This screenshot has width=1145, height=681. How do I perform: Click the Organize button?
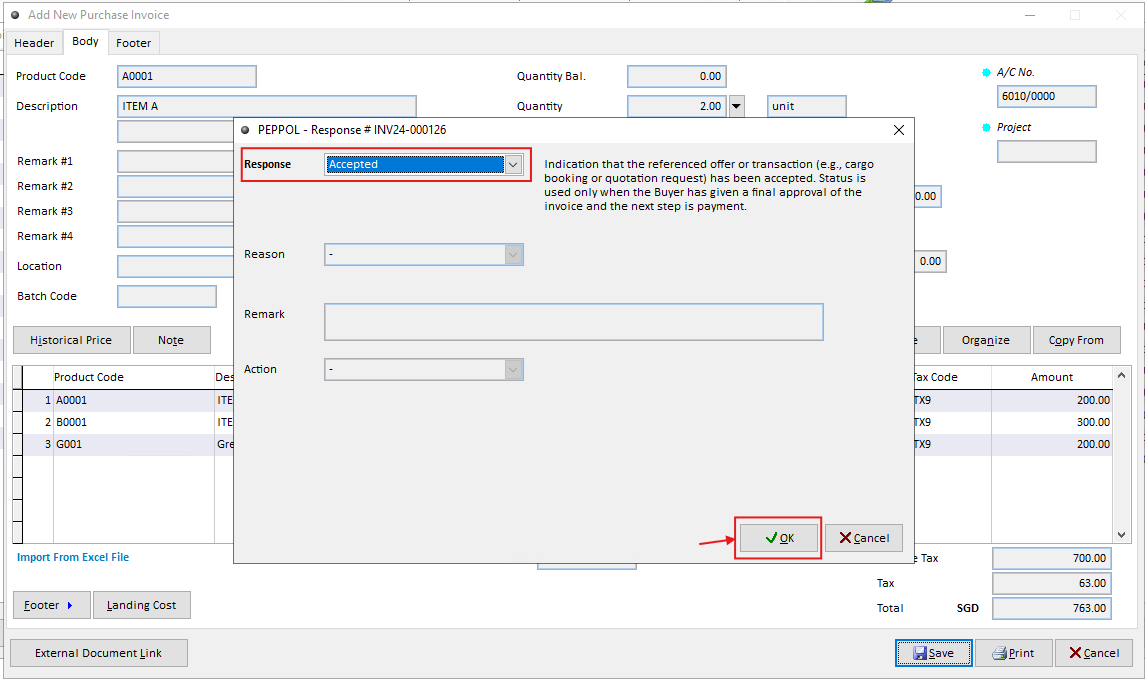[x=986, y=340]
